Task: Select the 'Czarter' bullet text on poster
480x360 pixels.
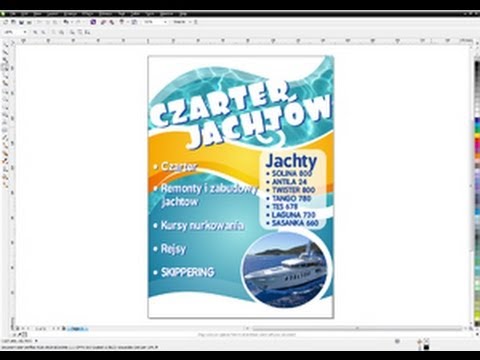Action: [179, 167]
